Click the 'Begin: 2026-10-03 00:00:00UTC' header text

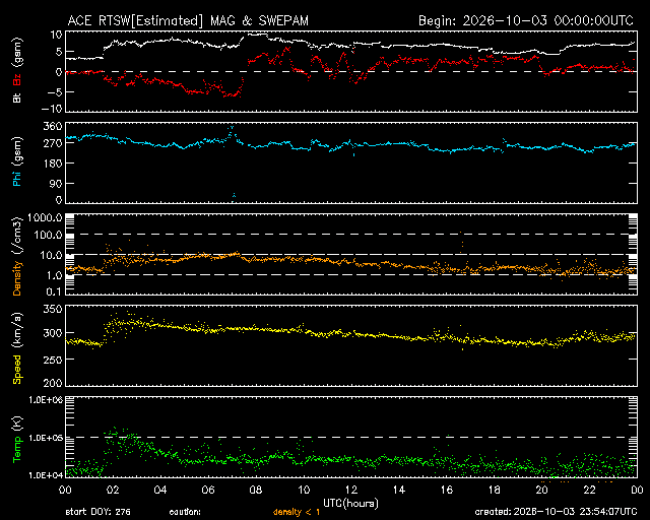[526, 21]
